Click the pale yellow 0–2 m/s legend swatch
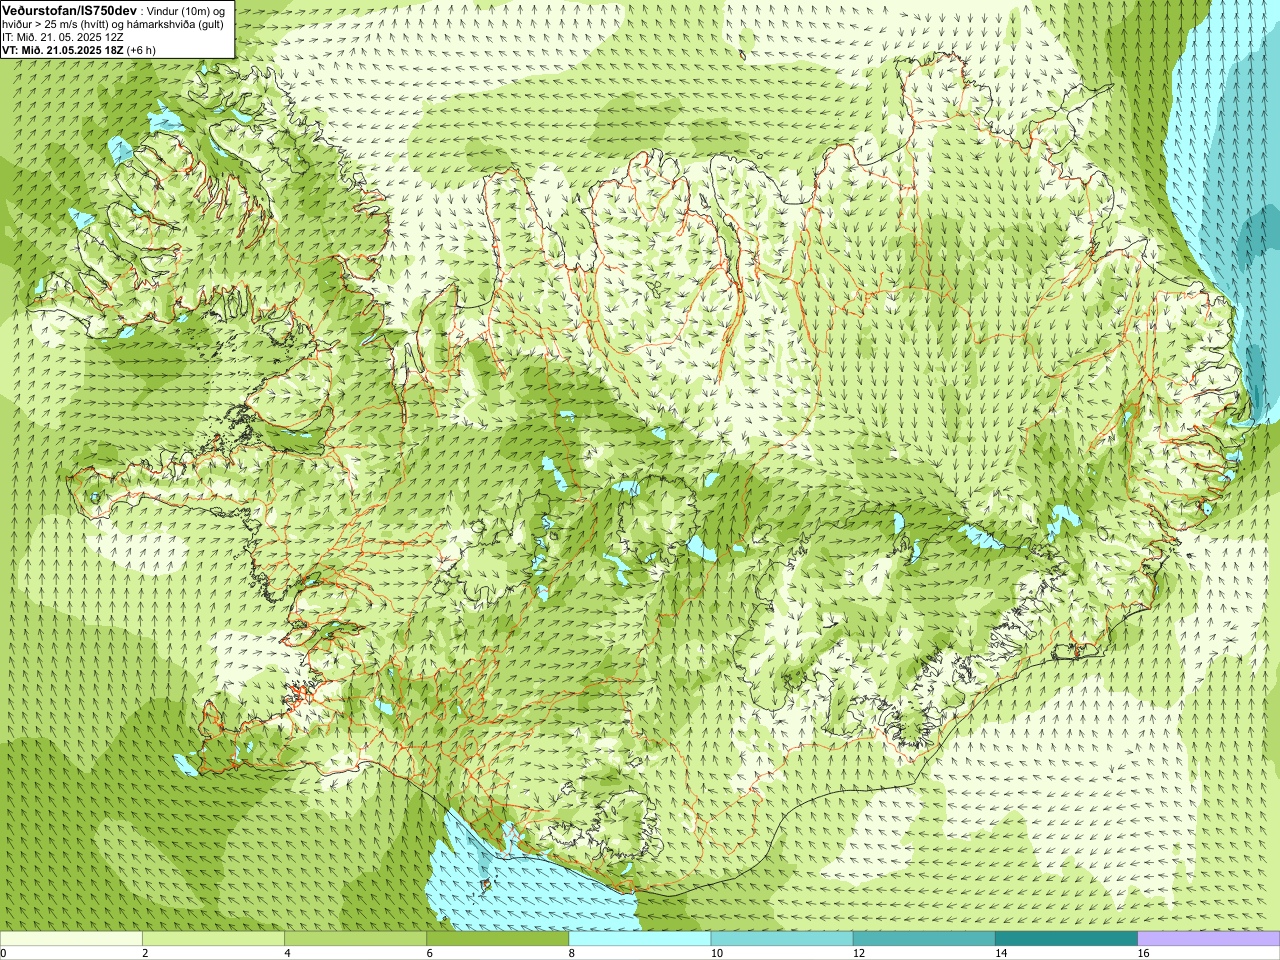The height and width of the screenshot is (960, 1280). [x=71, y=939]
